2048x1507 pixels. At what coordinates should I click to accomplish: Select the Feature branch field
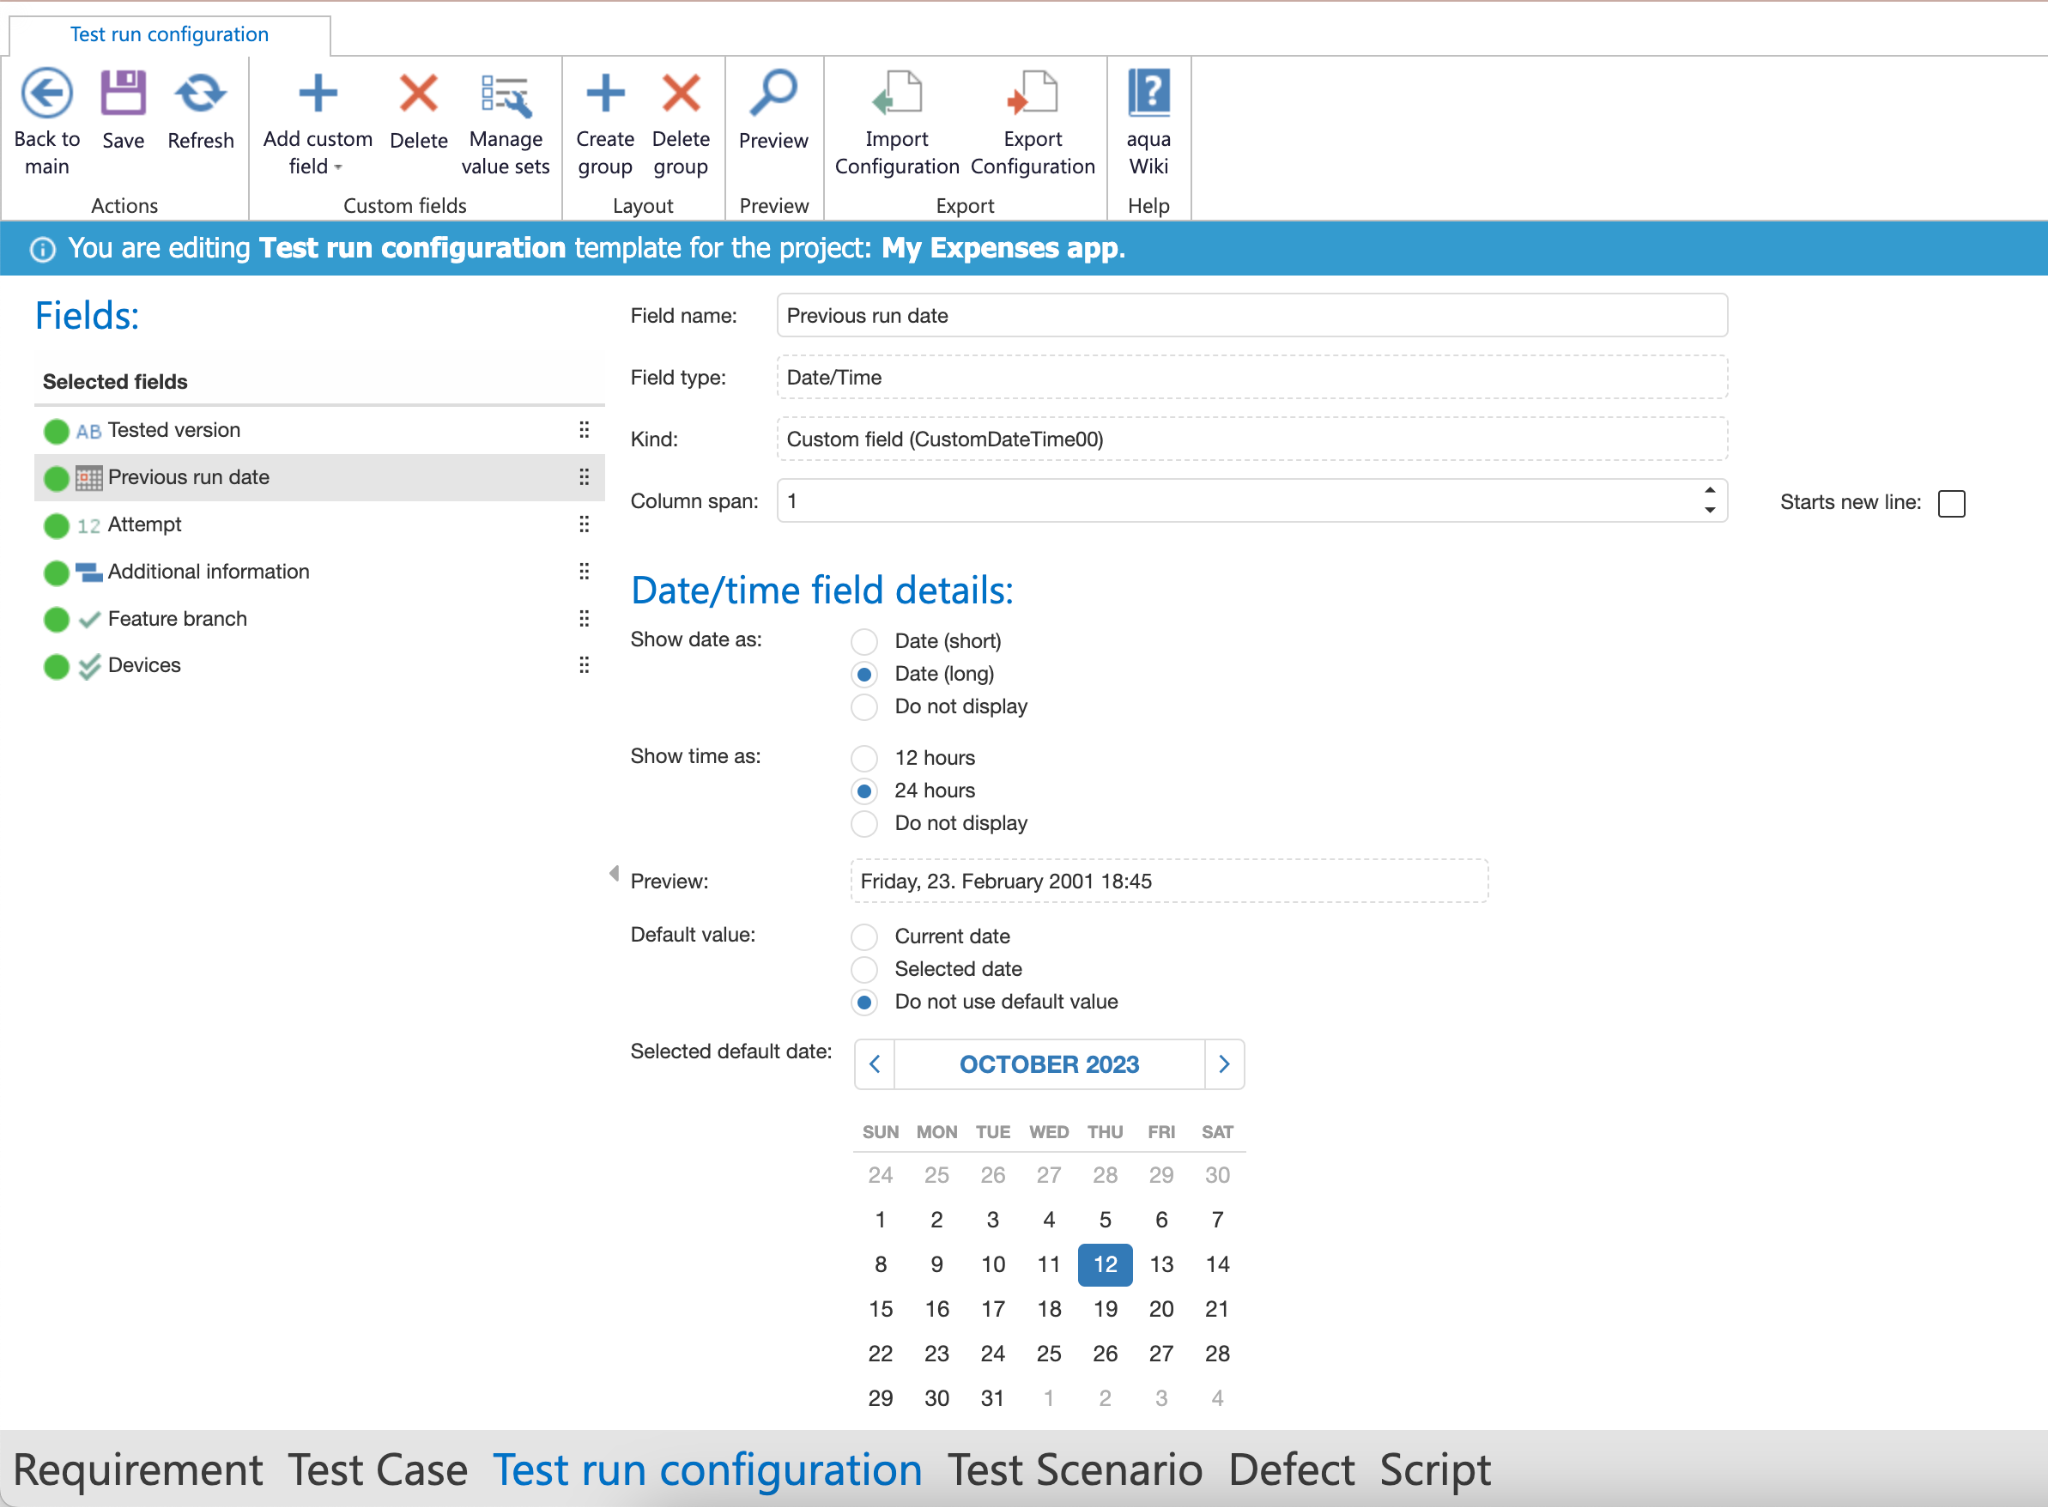(x=177, y=619)
